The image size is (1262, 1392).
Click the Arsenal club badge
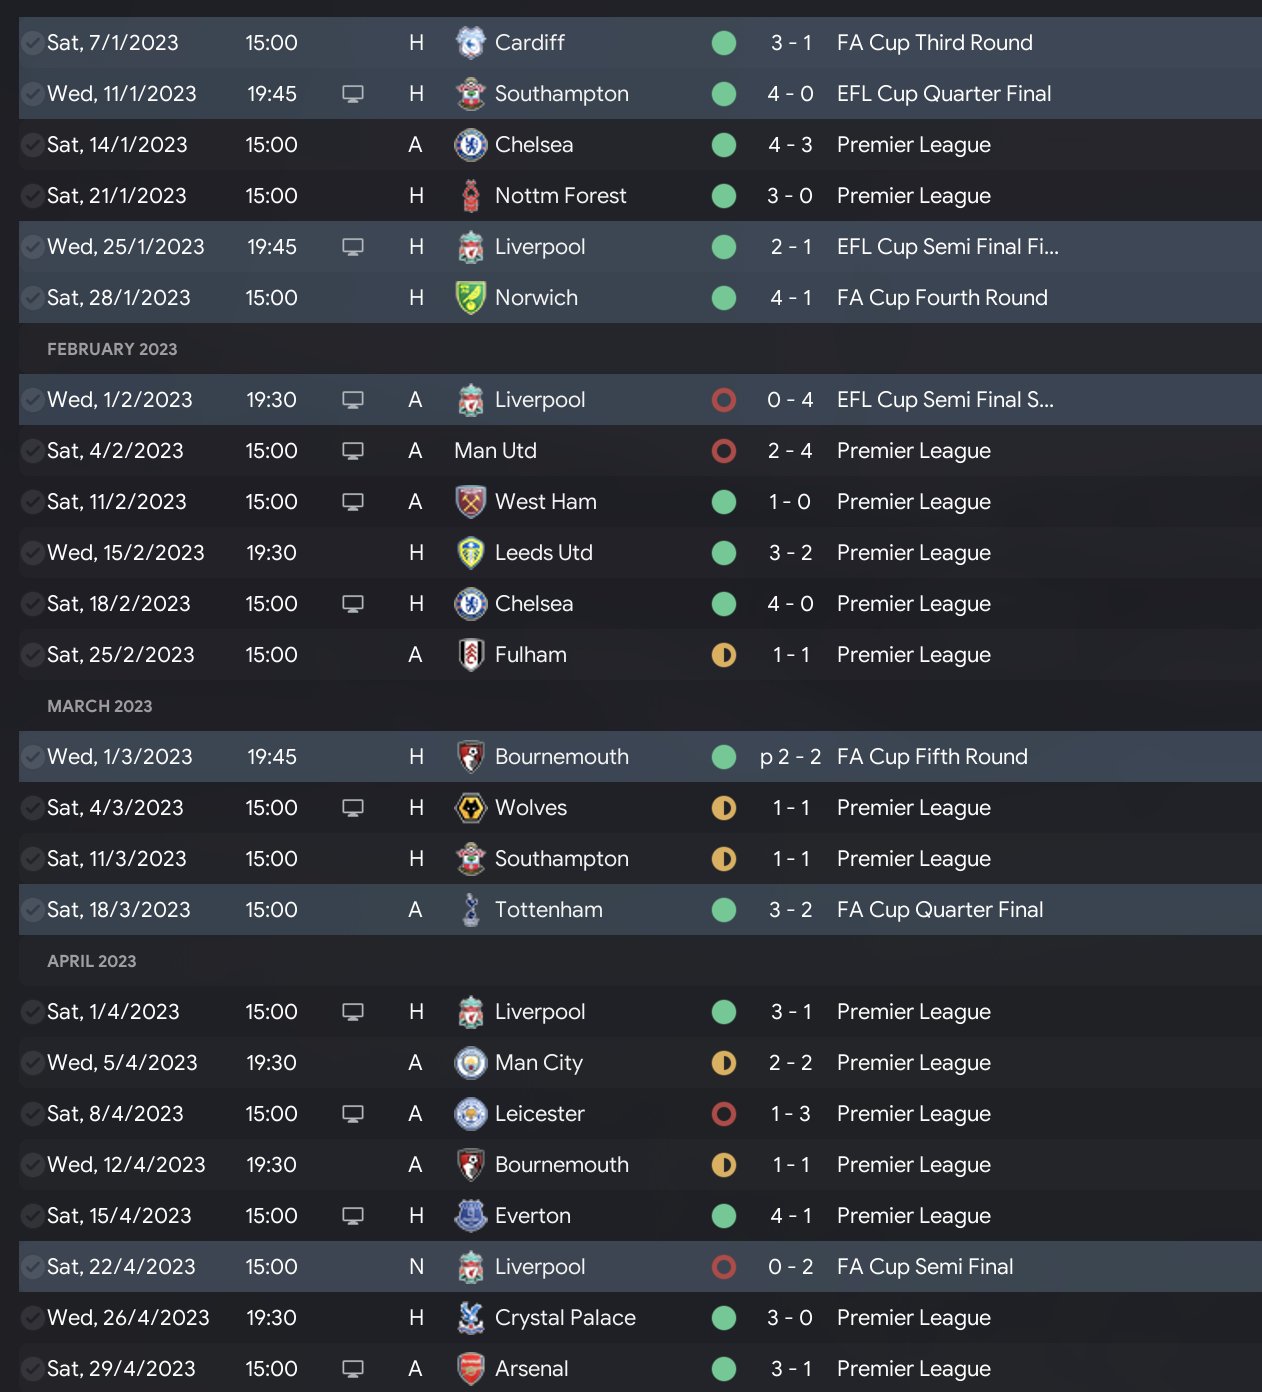click(x=470, y=1369)
